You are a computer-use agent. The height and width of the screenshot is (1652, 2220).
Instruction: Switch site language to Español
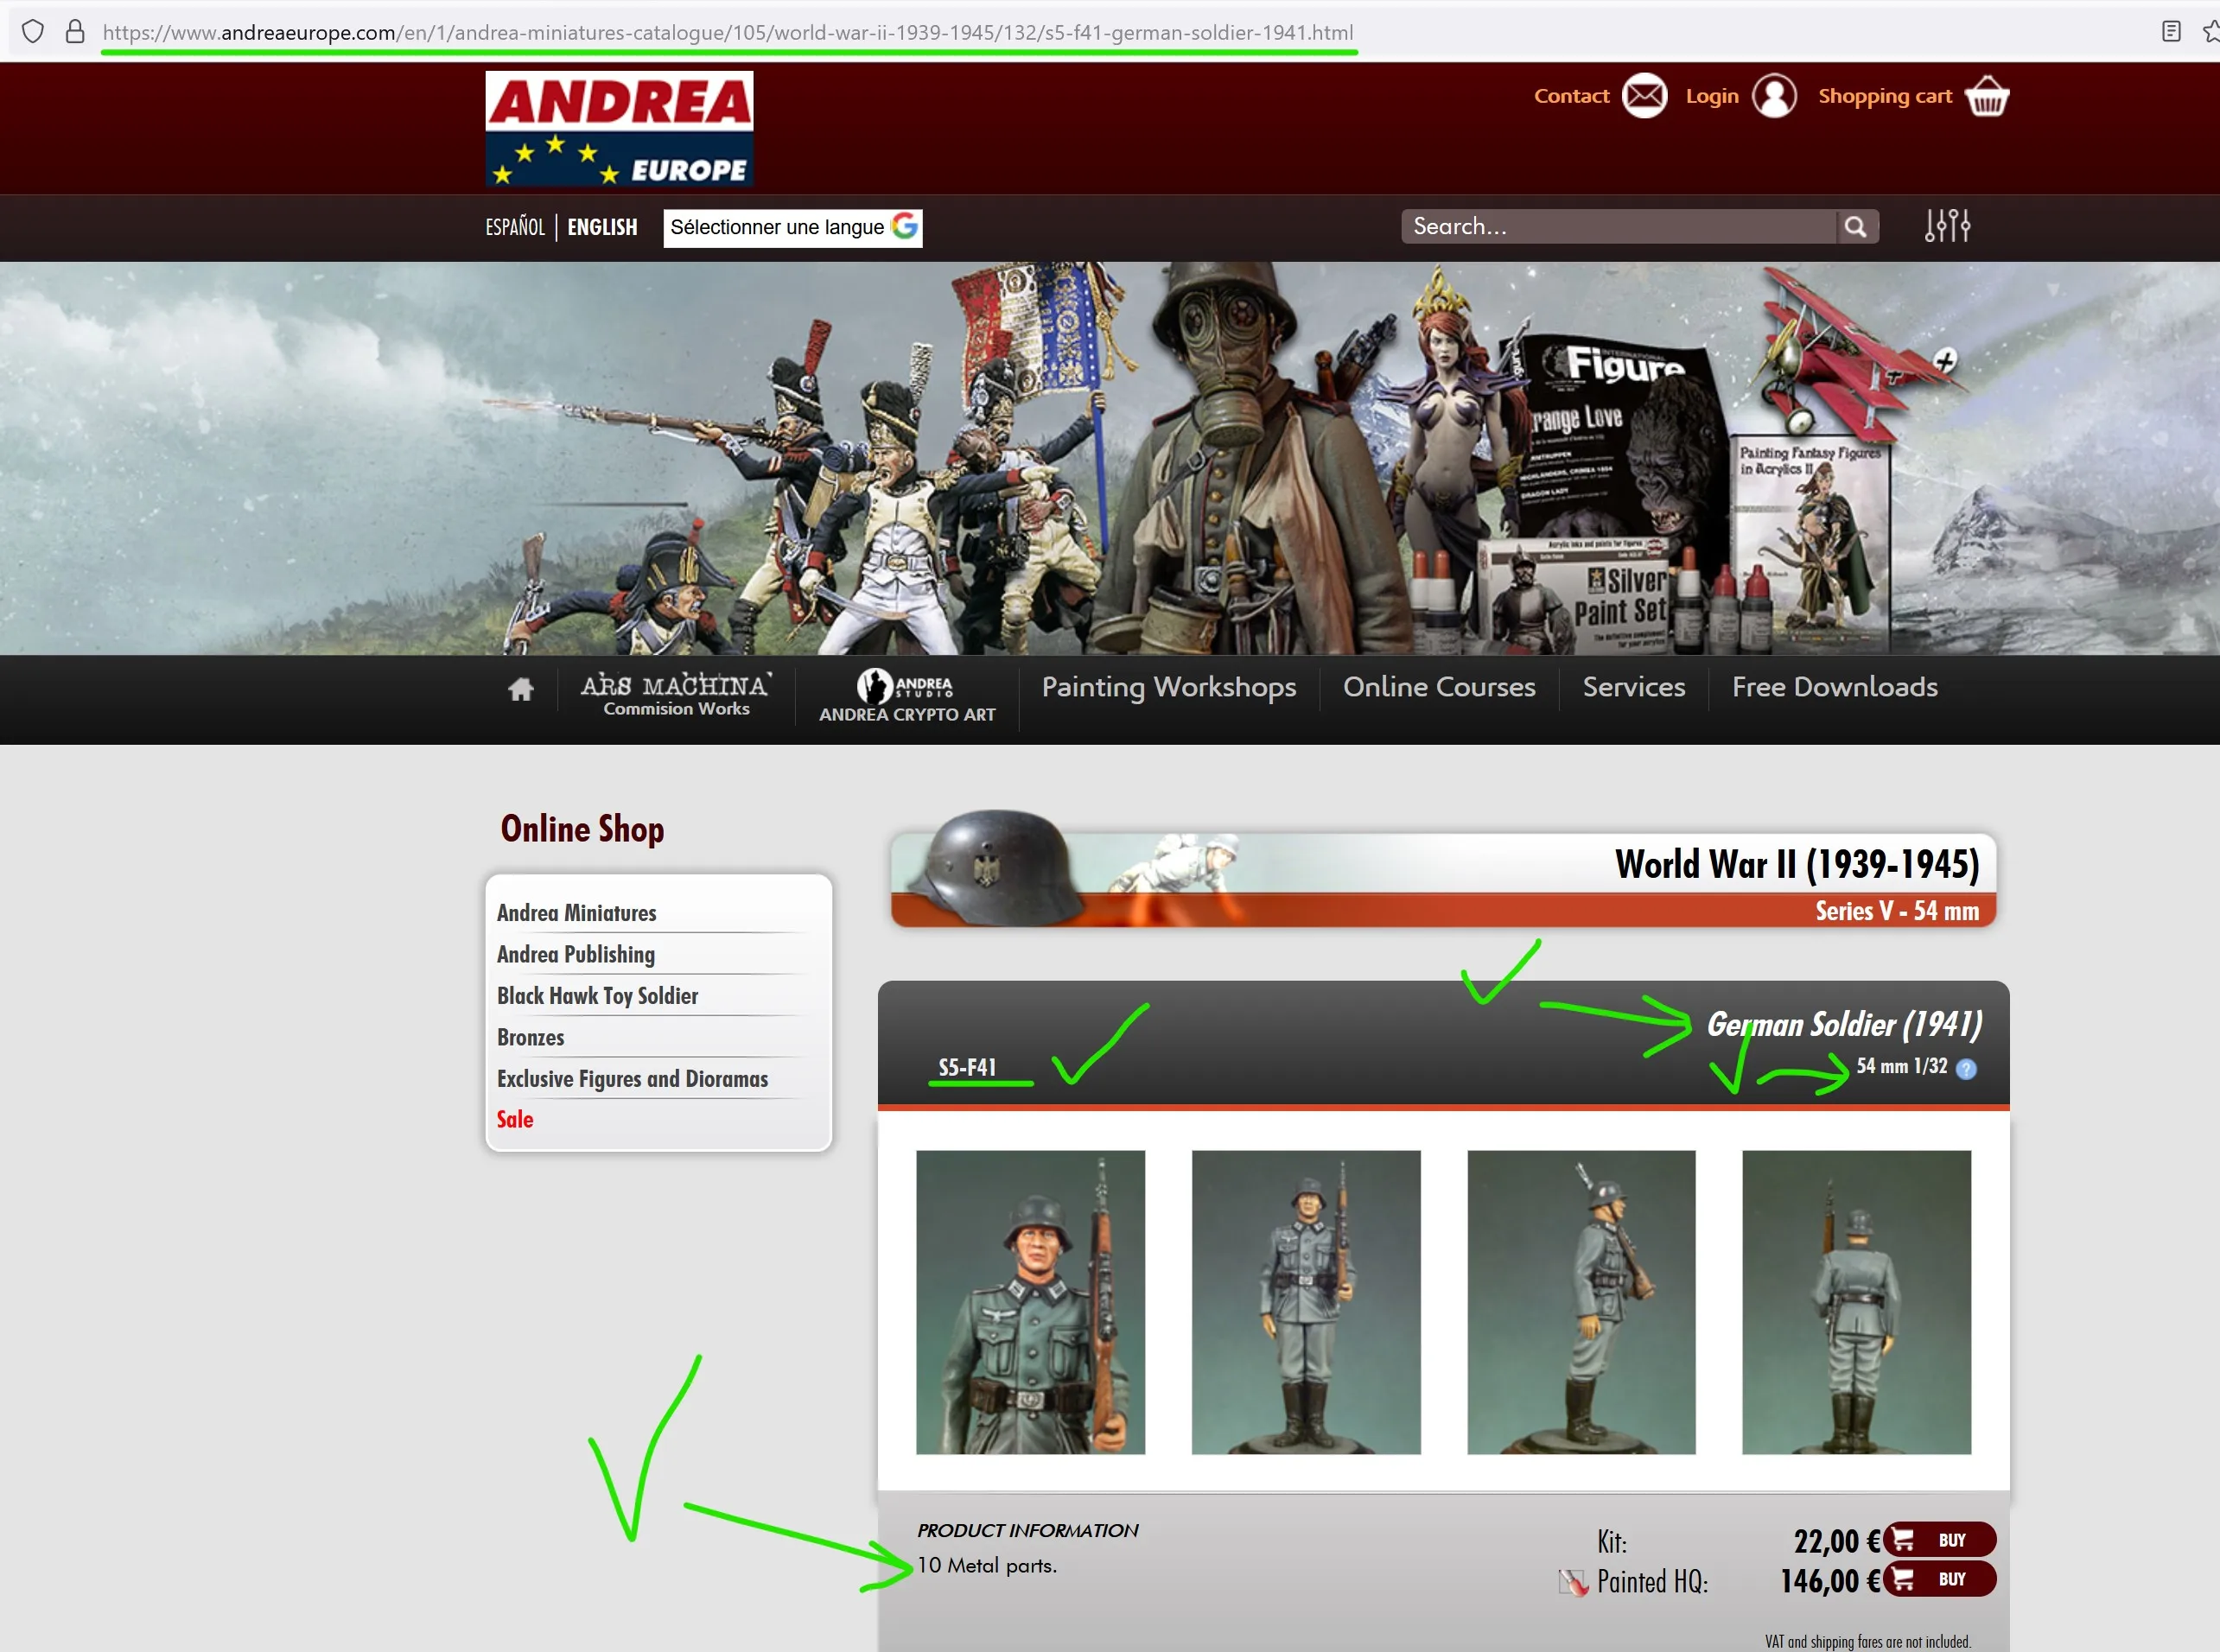514,227
